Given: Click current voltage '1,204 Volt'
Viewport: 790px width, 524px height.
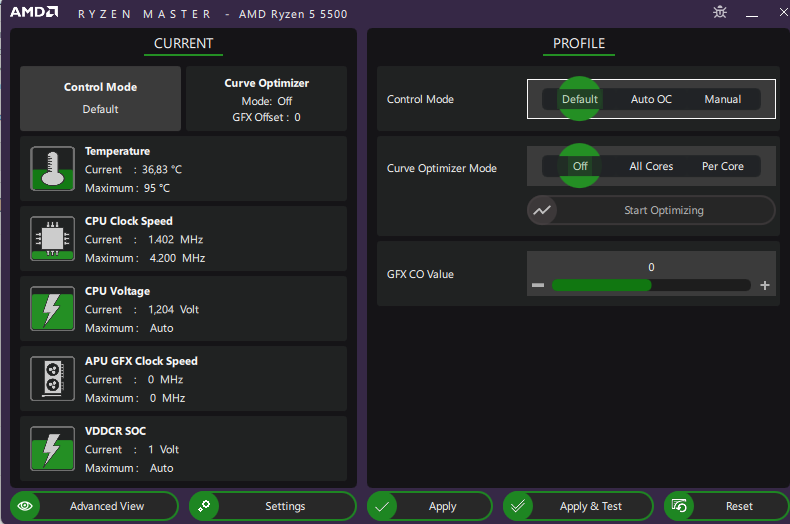Looking at the screenshot, I should click(x=173, y=310).
